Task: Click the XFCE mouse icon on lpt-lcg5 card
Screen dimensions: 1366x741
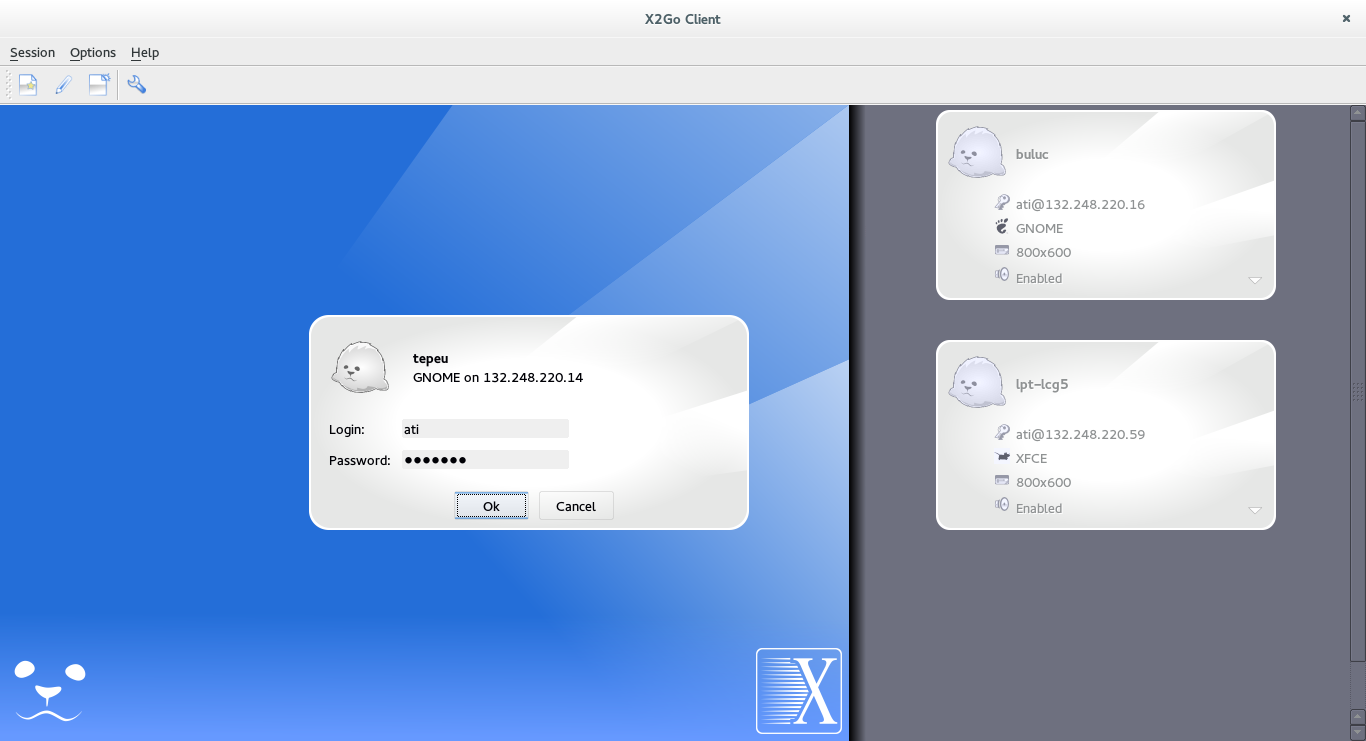Action: point(1002,457)
